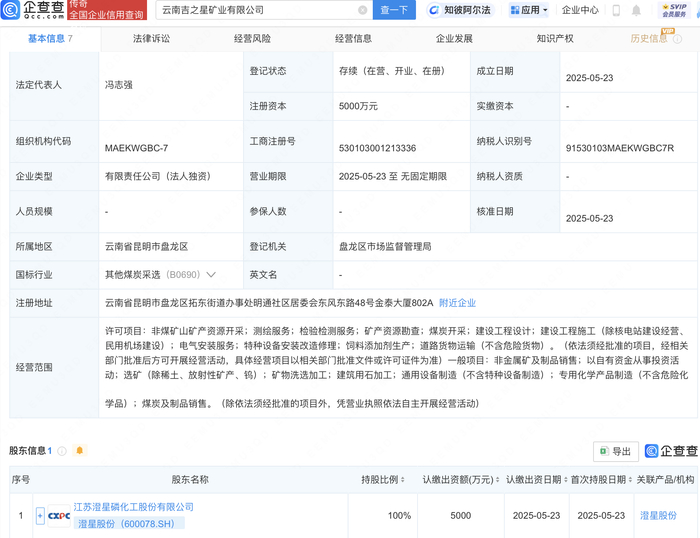Screen dimensions: 700x538
Task: Switch to the 法律诉讼 tab
Action: point(151,39)
